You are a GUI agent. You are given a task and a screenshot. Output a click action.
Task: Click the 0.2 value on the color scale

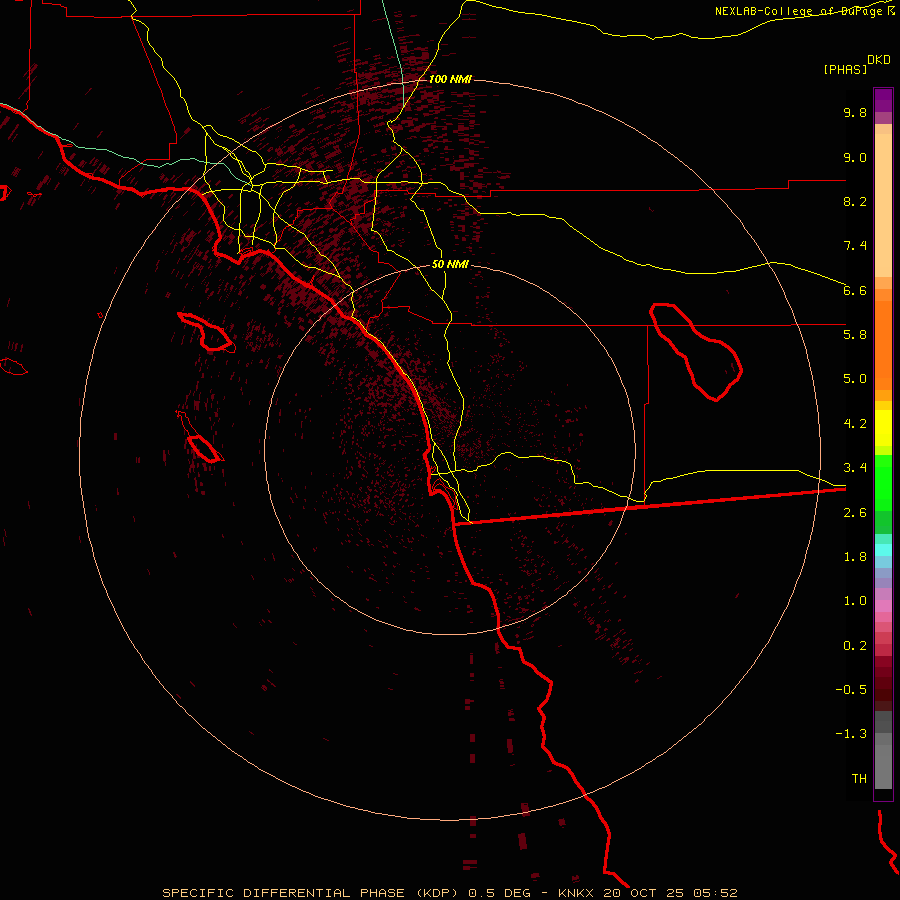tap(855, 646)
